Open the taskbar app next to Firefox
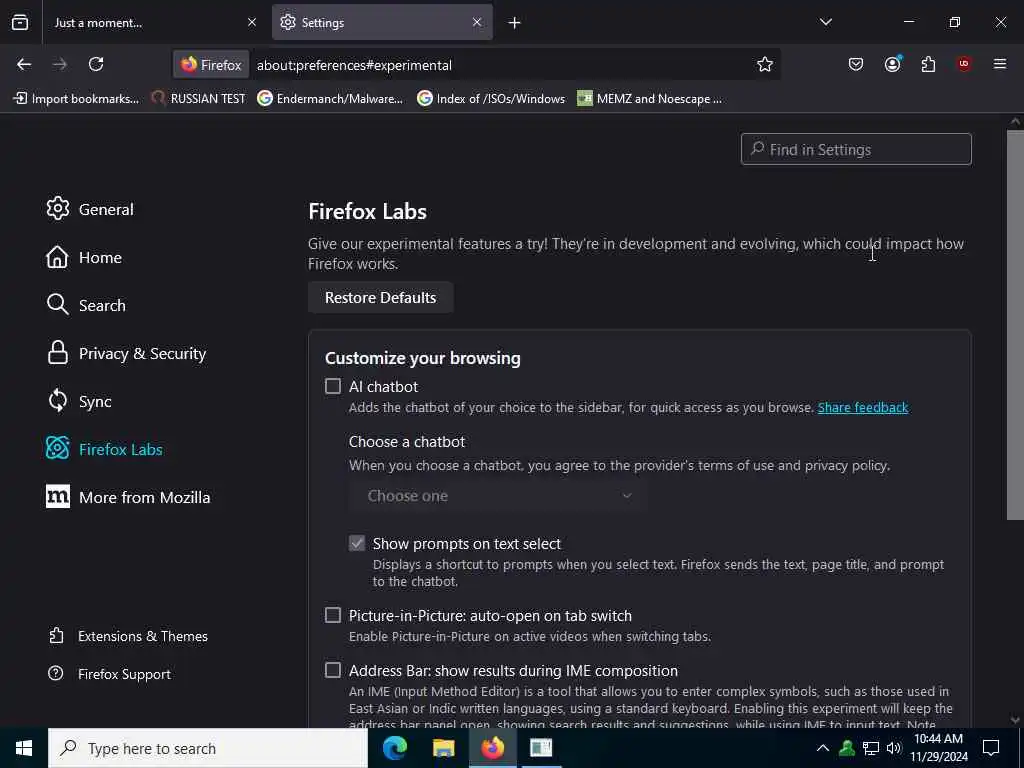Image resolution: width=1024 pixels, height=768 pixels. (x=541, y=748)
